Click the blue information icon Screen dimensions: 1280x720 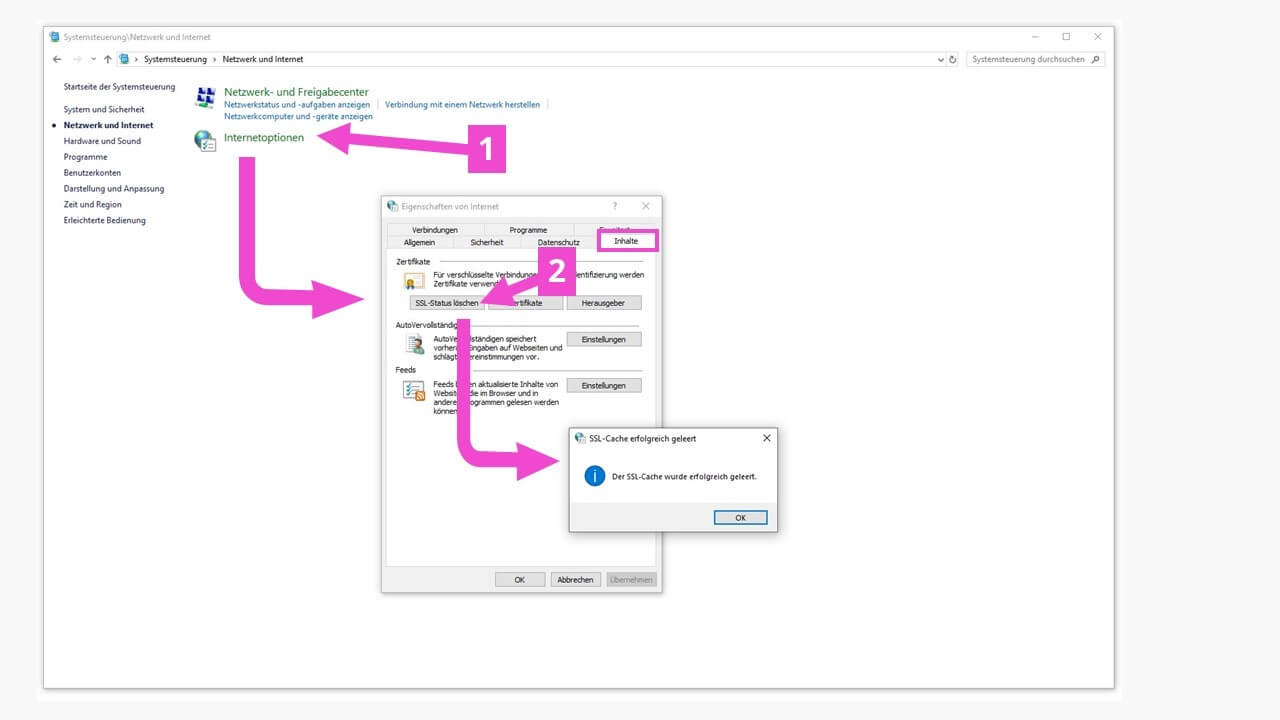(x=595, y=476)
